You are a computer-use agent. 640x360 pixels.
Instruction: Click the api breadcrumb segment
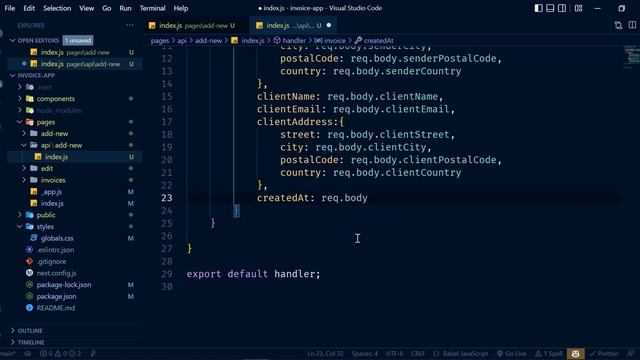click(x=182, y=40)
